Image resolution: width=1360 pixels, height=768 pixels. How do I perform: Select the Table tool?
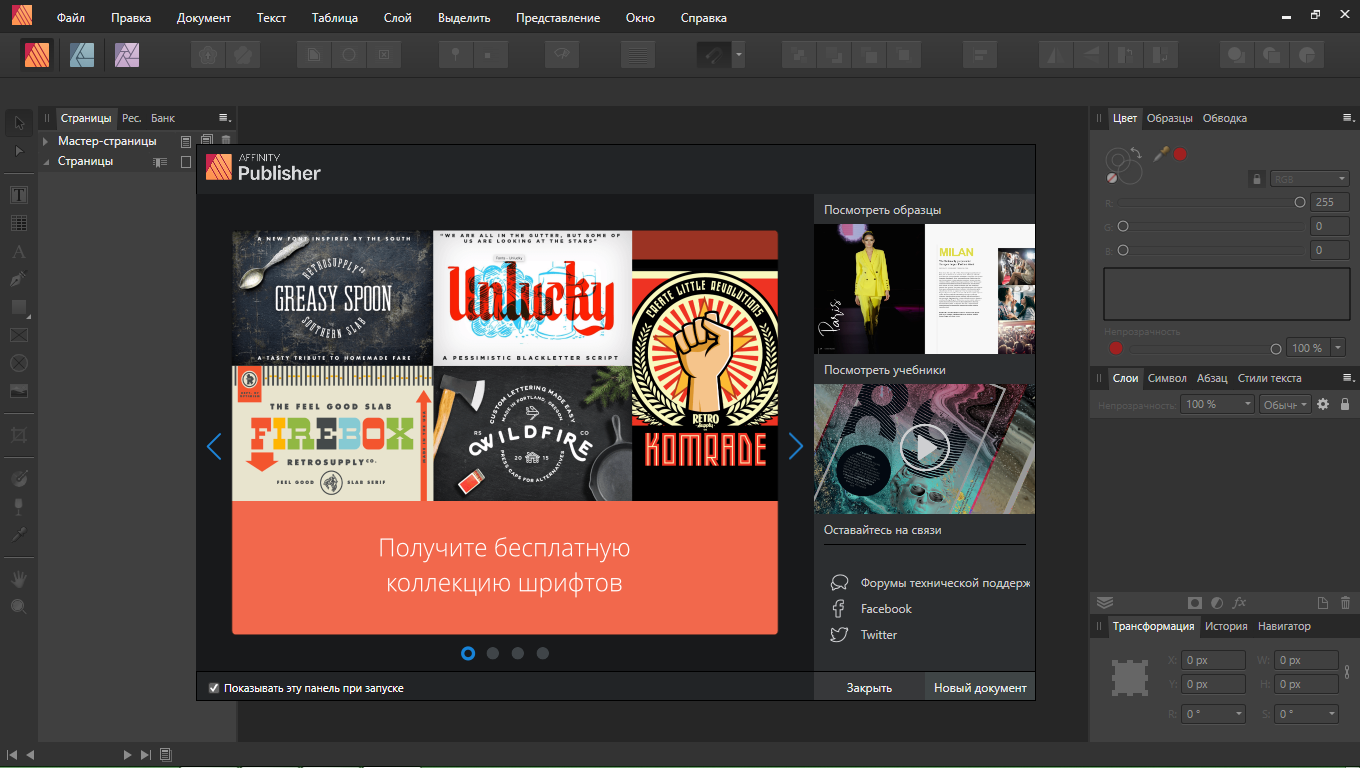pyautogui.click(x=19, y=223)
